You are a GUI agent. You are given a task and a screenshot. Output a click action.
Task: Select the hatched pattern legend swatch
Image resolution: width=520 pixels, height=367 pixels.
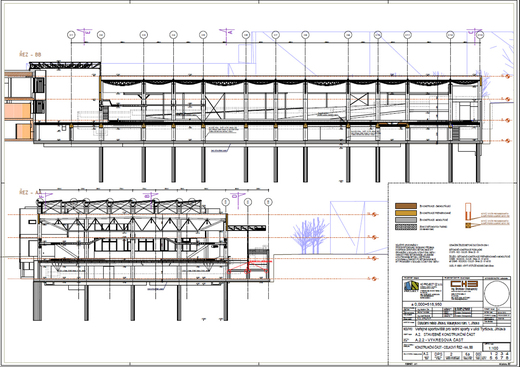coord(406,227)
